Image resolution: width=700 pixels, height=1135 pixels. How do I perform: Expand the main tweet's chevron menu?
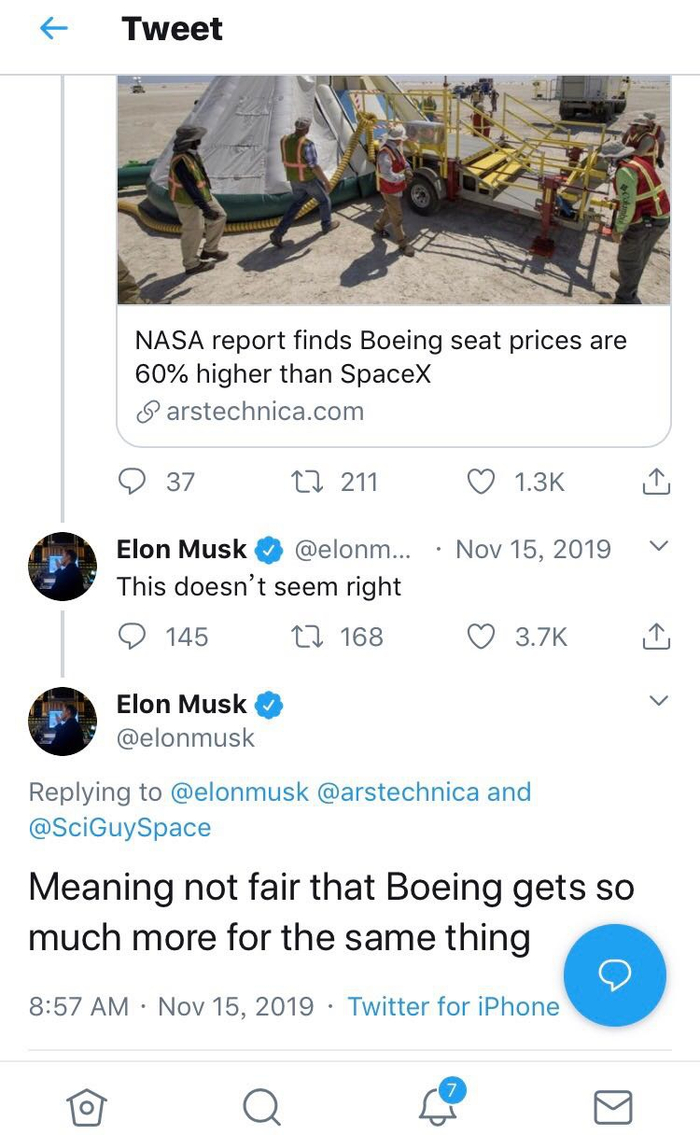(x=657, y=701)
